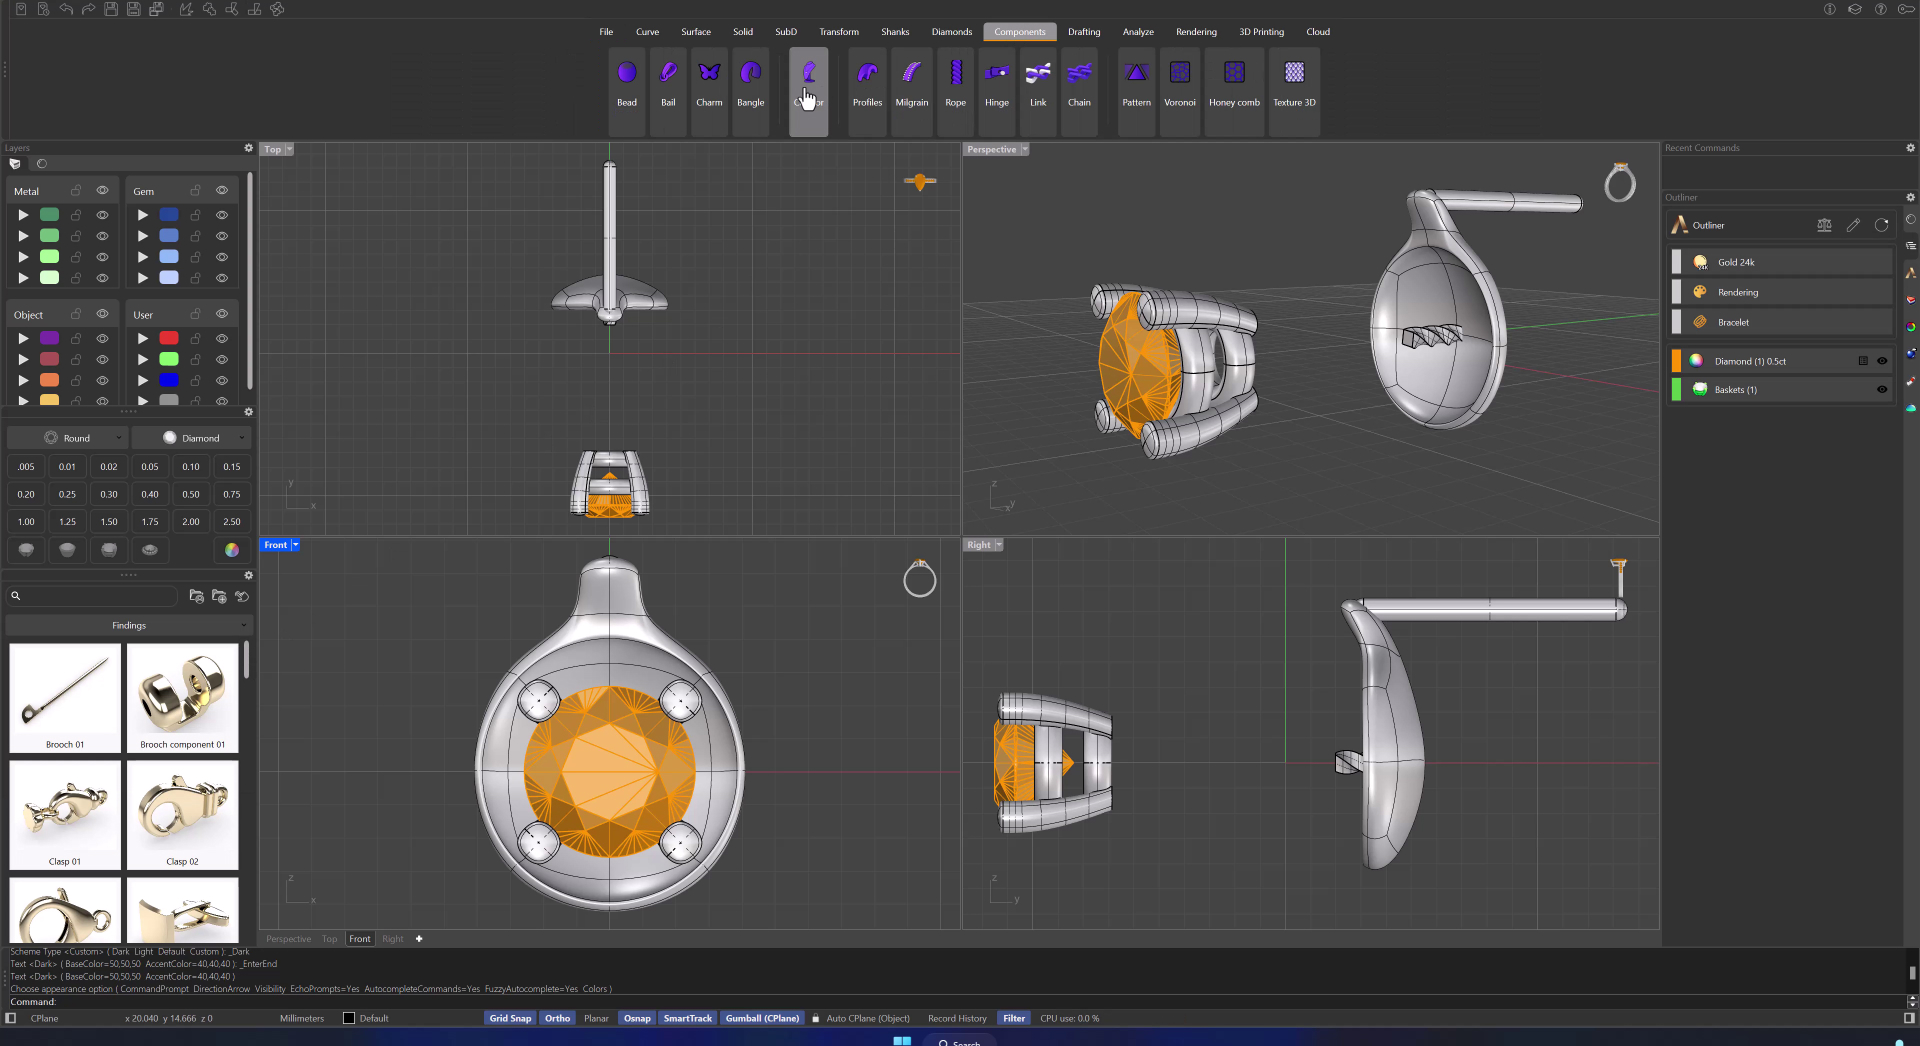
Task: Select the 0.50 carat size button
Action: pyautogui.click(x=190, y=494)
